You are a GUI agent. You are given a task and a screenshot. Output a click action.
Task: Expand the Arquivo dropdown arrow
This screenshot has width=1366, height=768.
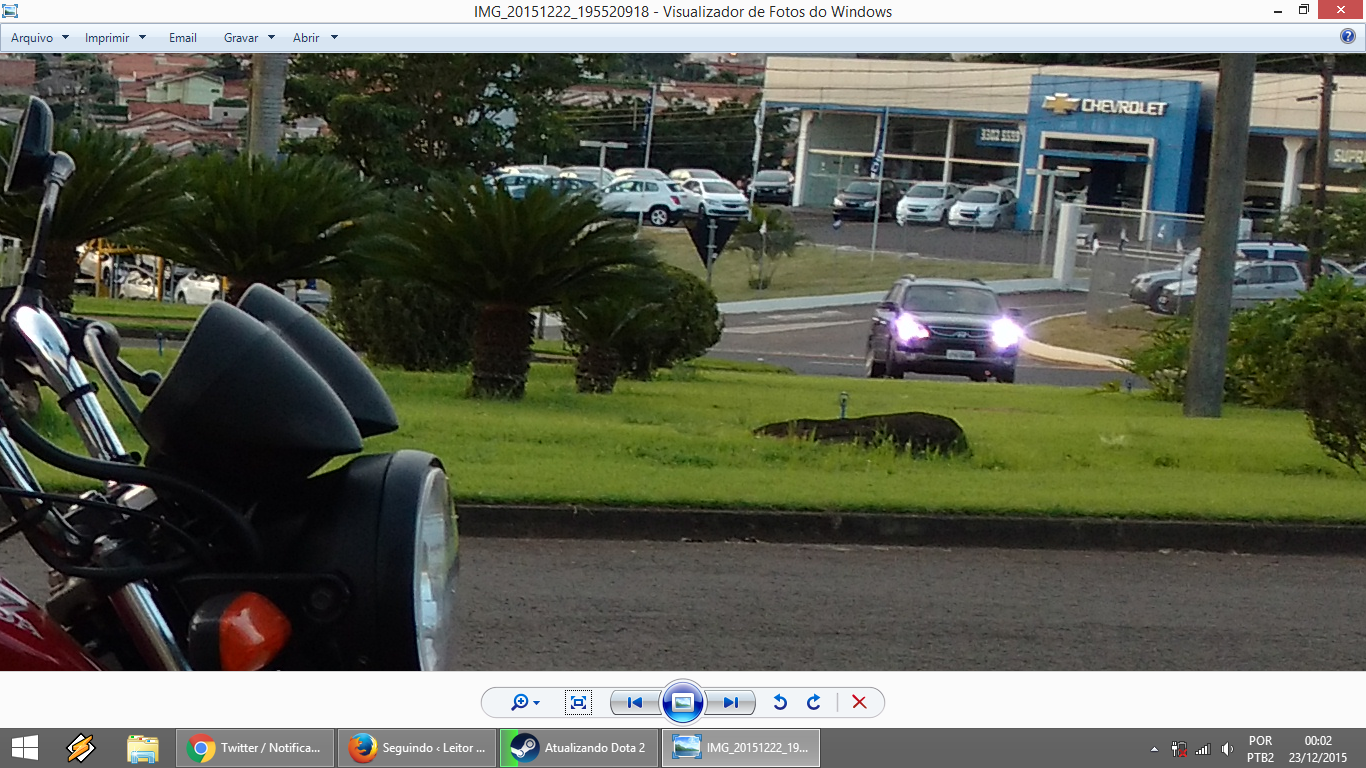point(65,37)
